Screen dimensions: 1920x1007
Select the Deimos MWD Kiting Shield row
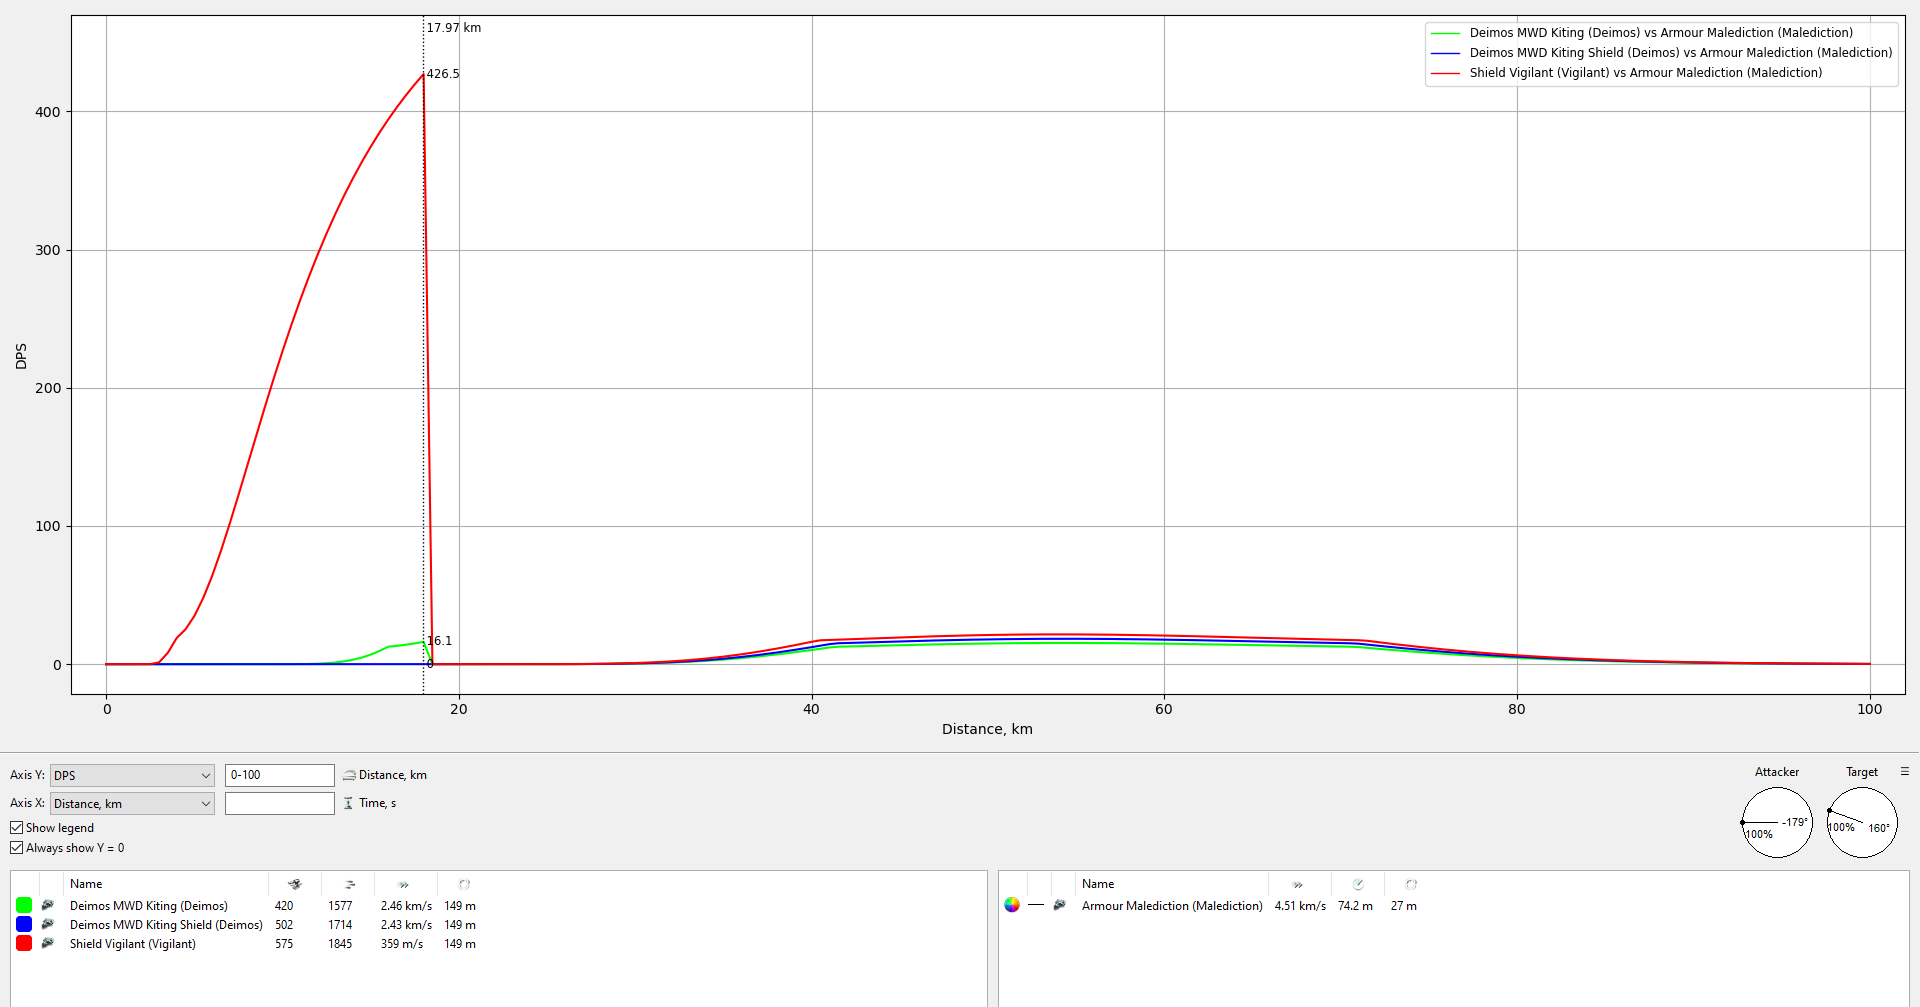(166, 924)
